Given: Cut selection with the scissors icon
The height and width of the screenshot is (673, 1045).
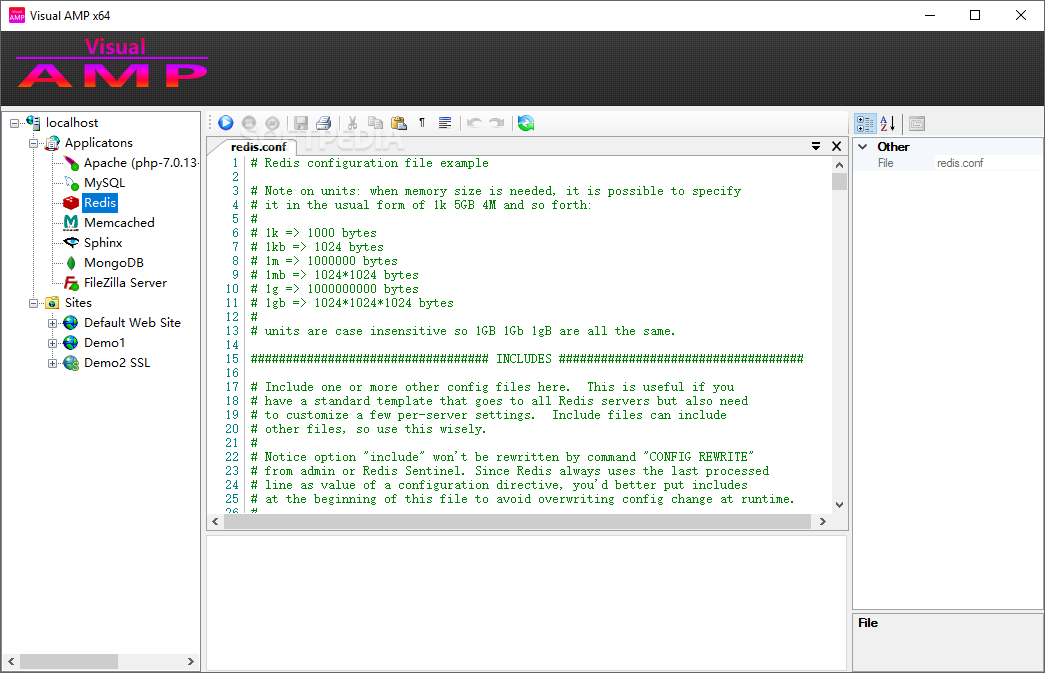Looking at the screenshot, I should coord(353,123).
